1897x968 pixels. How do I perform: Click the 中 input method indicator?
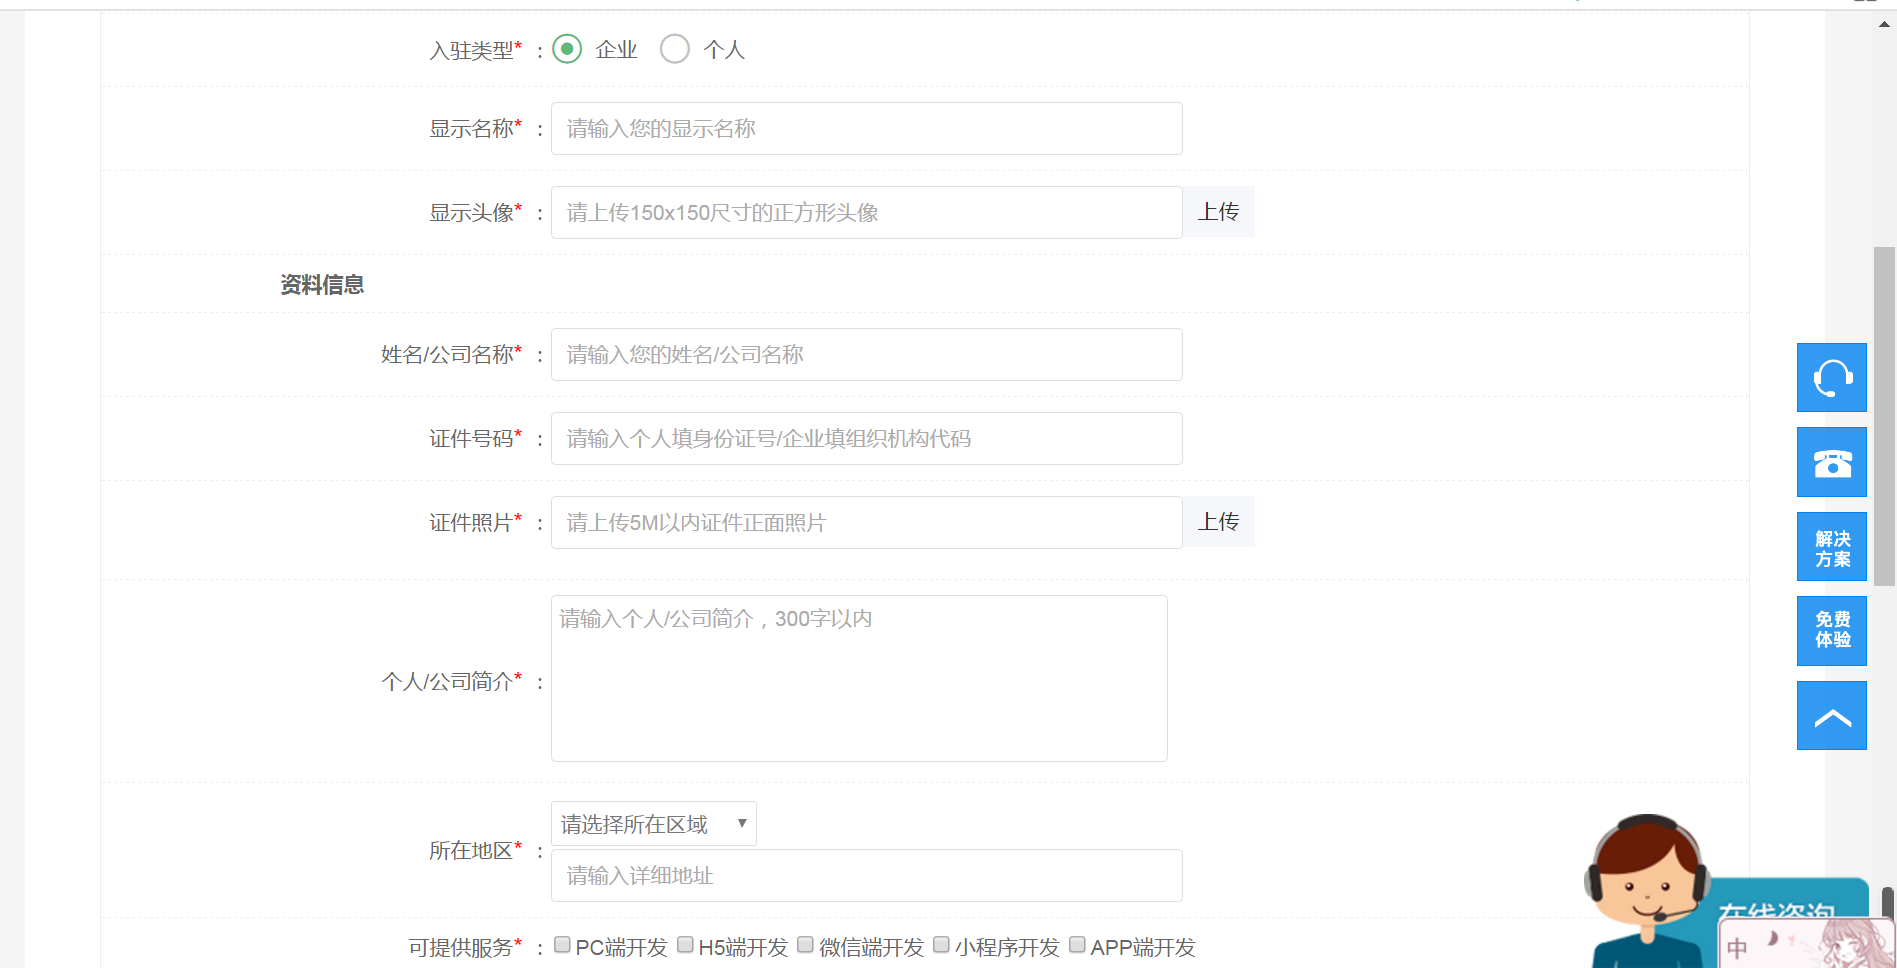(1737, 946)
